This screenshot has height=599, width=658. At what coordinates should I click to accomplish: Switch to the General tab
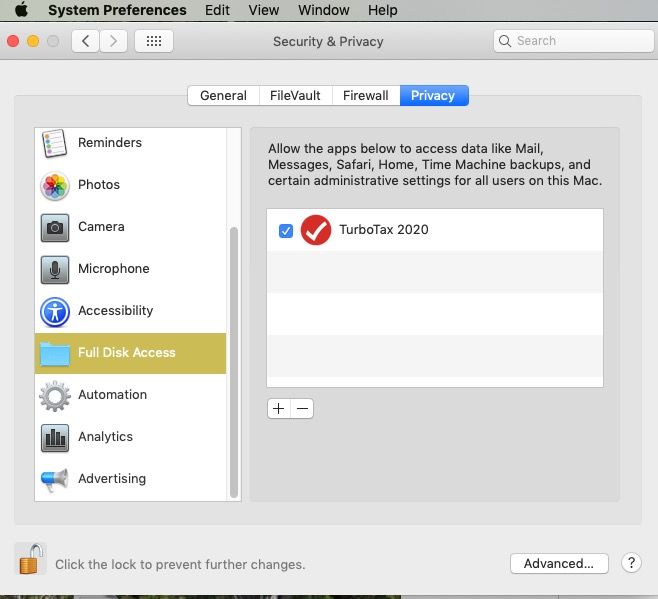(223, 95)
